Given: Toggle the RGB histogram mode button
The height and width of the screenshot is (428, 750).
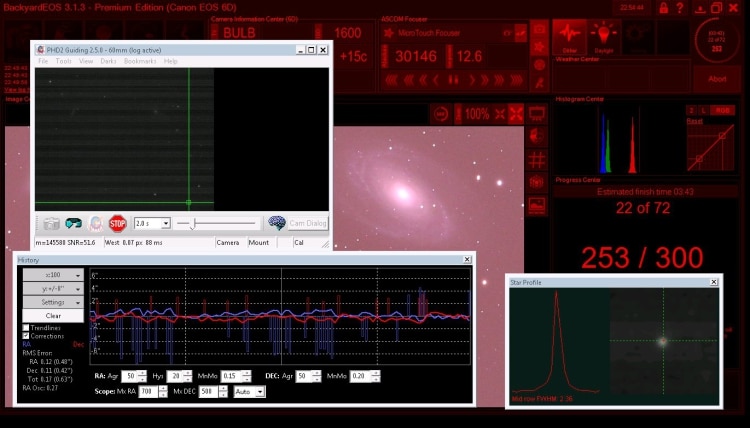Looking at the screenshot, I should [722, 110].
